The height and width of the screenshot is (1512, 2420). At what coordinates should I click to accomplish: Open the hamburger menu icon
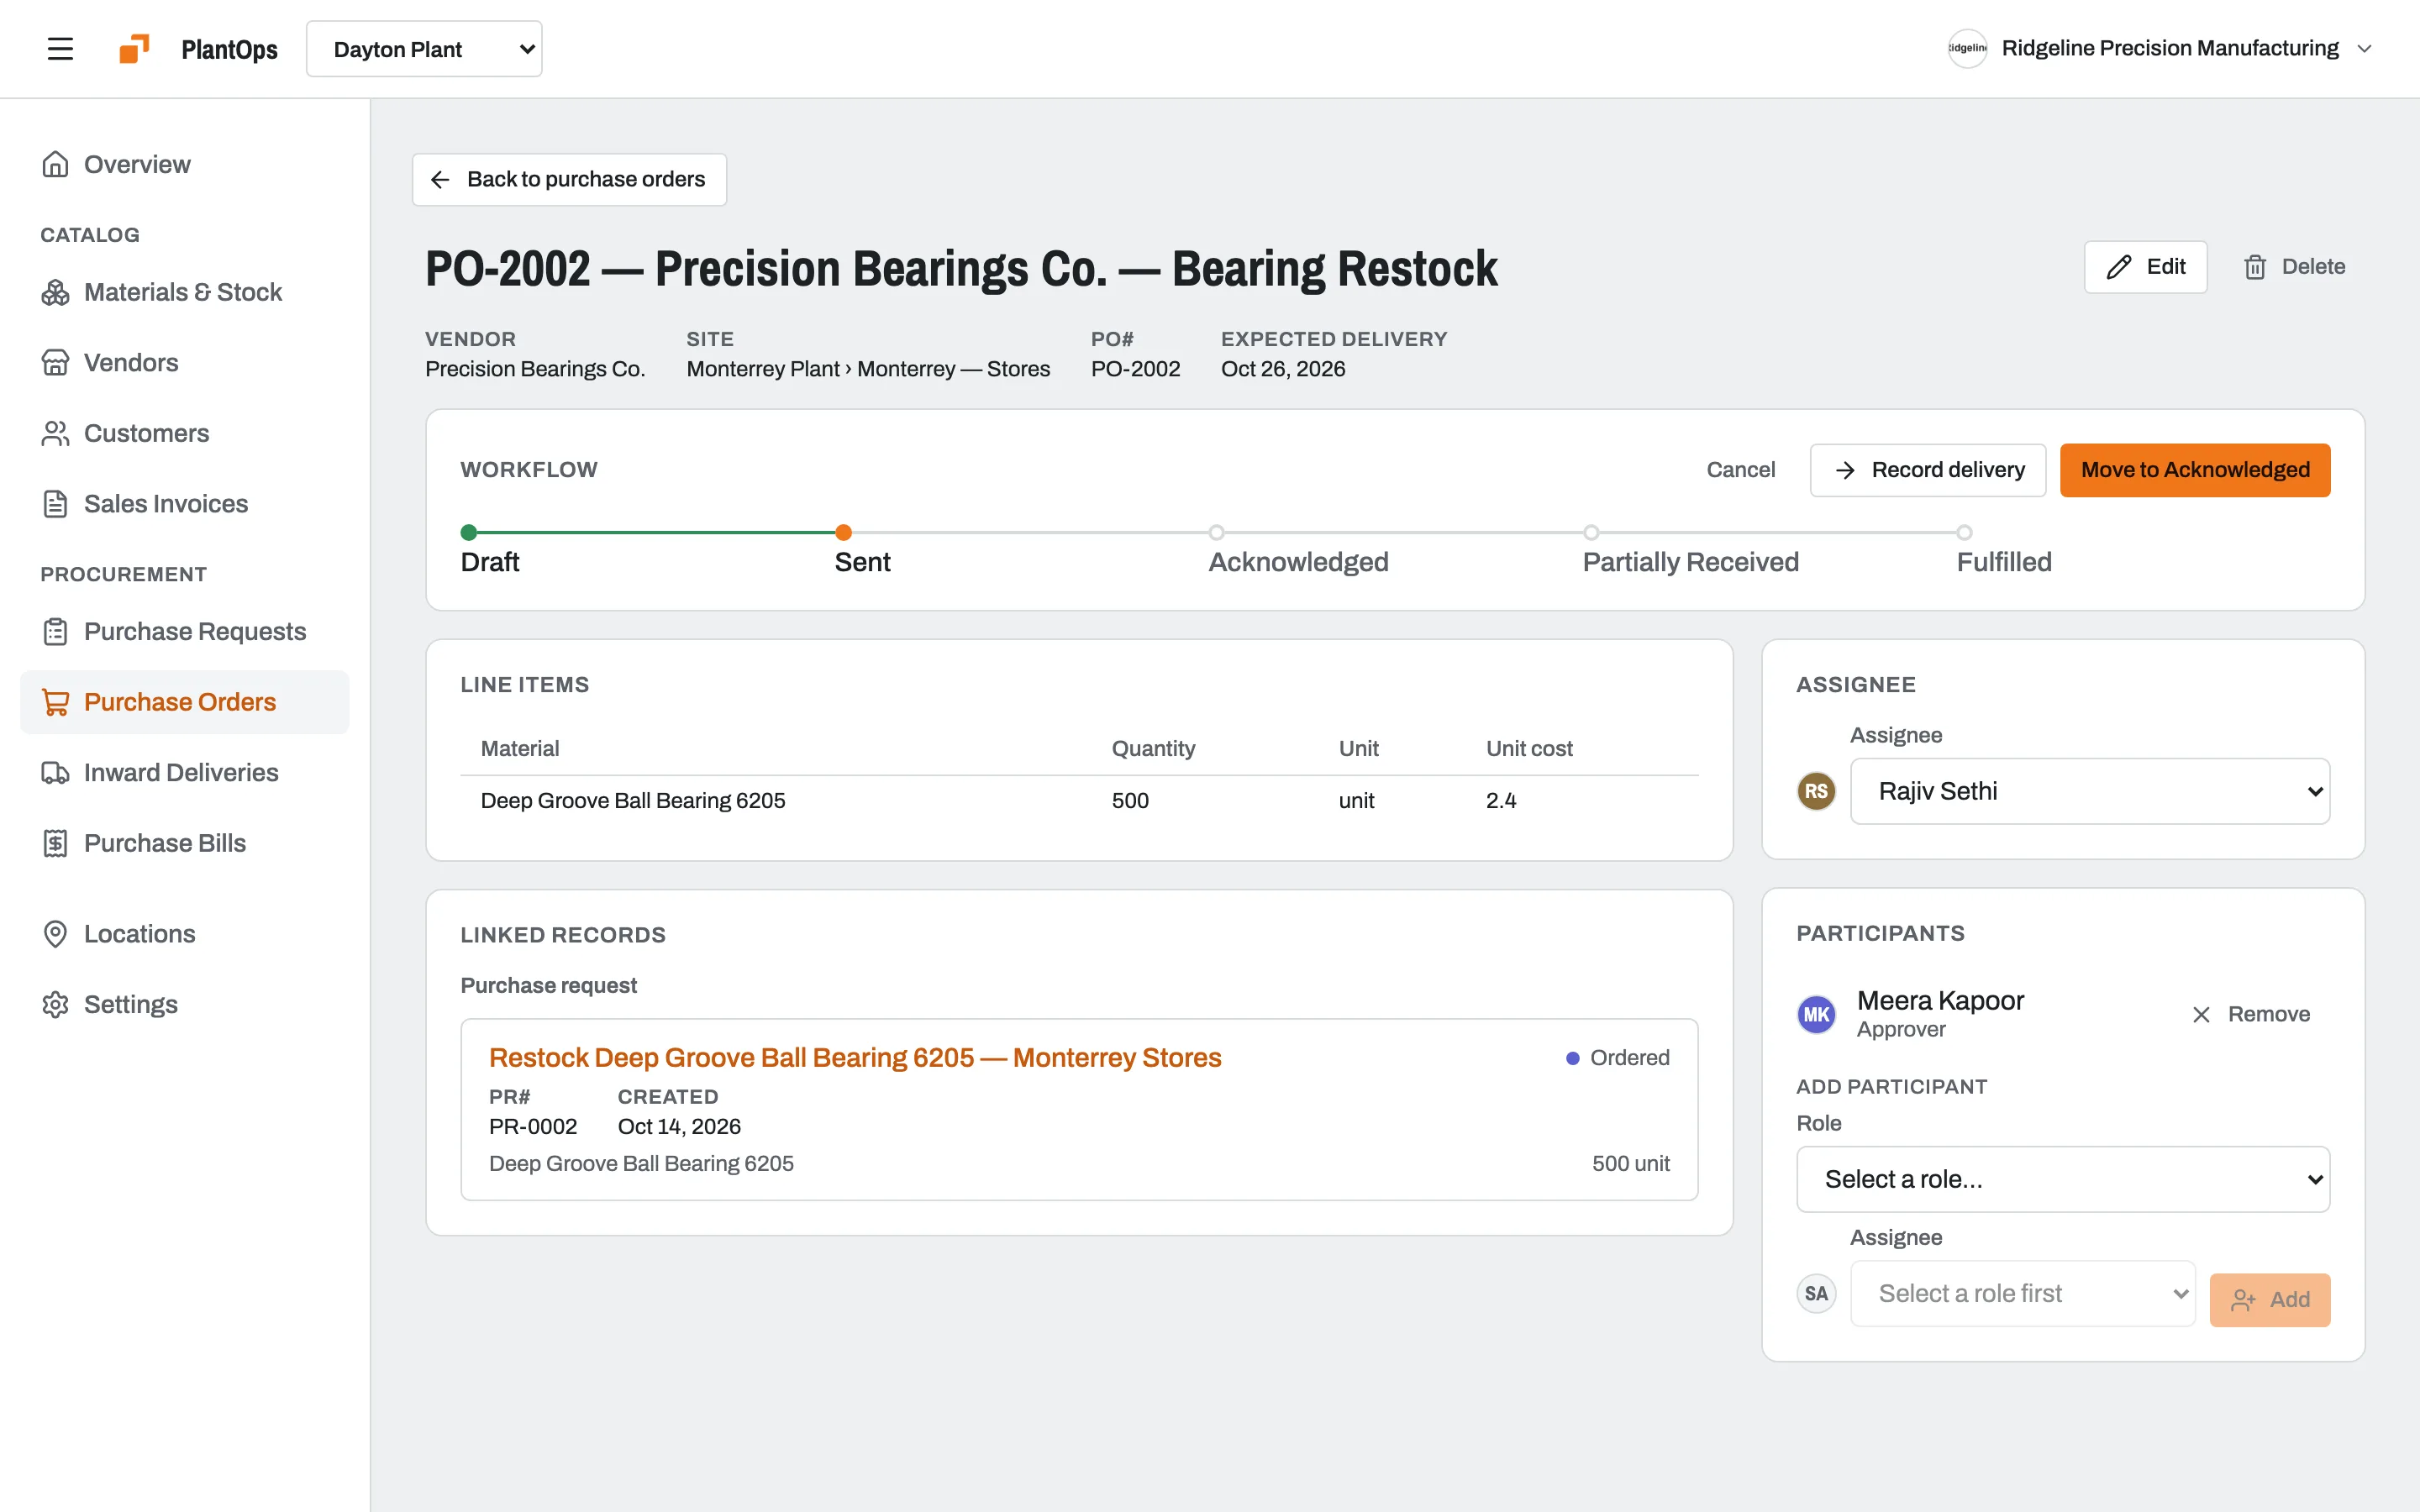(x=60, y=49)
